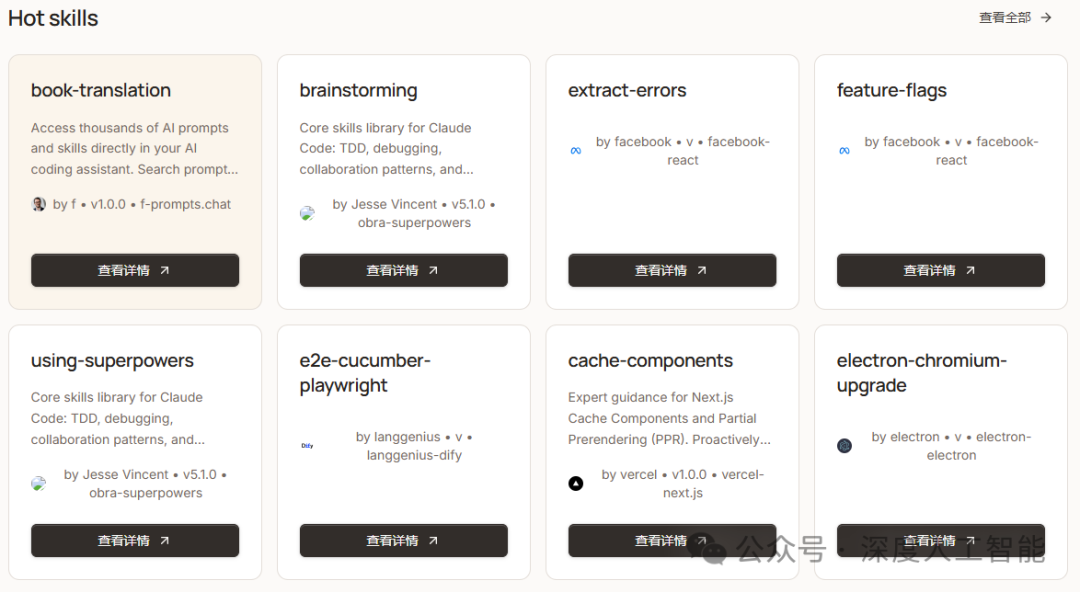View details of using-superpowers skill
Screen dimensions: 1080x592
135,540
